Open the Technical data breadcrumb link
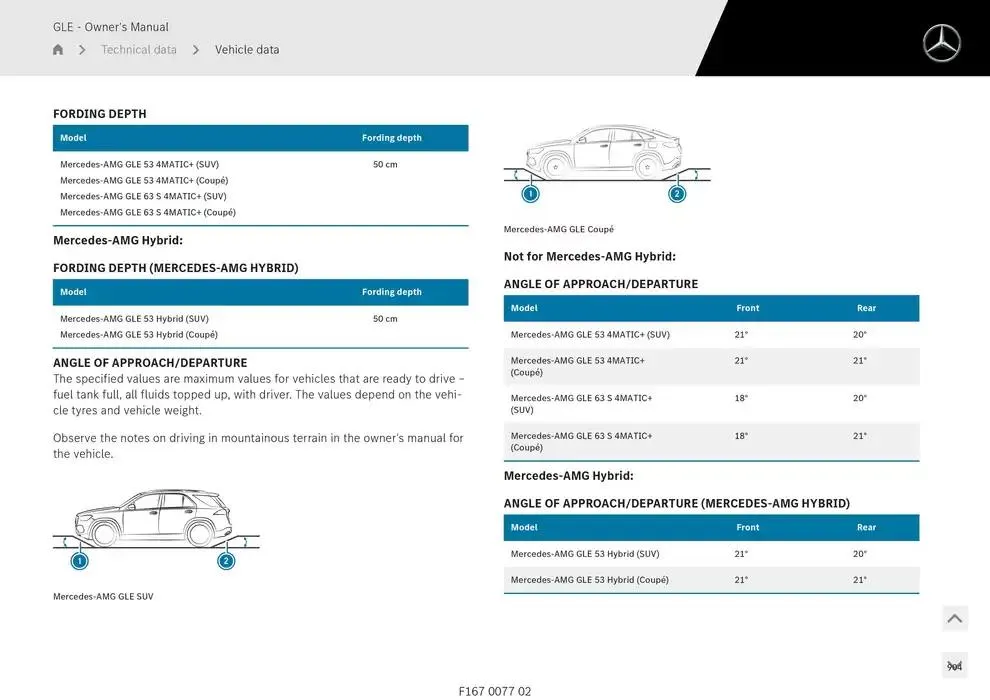 [139, 48]
